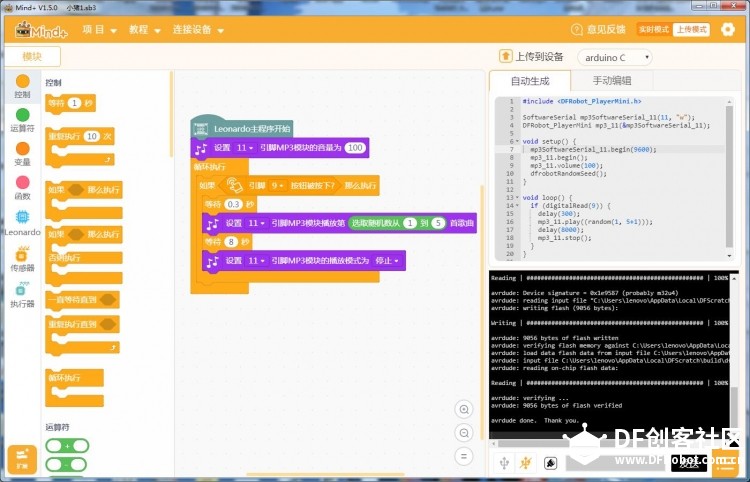Collapse the void setup() code fold arrow
The height and width of the screenshot is (482, 750).
coord(517,142)
